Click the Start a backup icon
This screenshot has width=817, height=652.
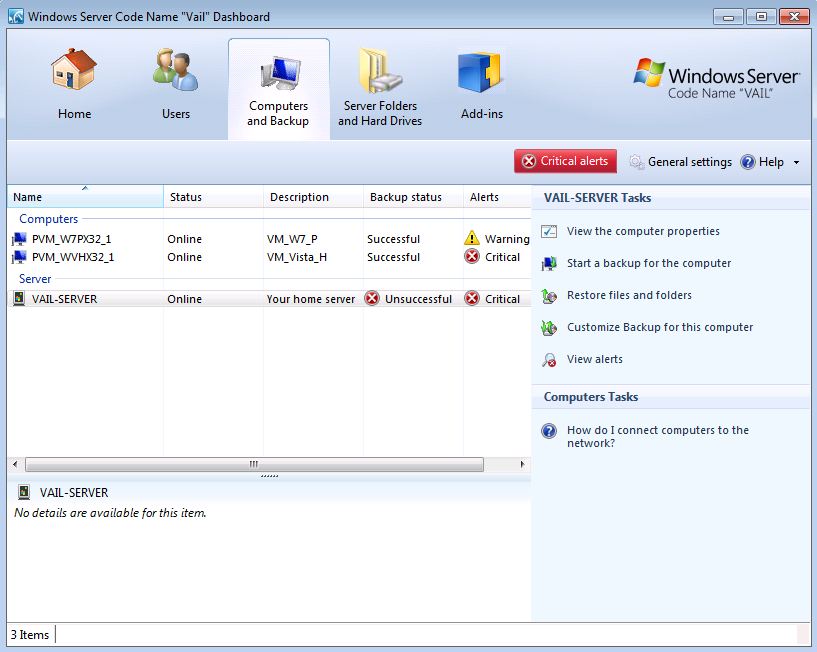(x=549, y=264)
